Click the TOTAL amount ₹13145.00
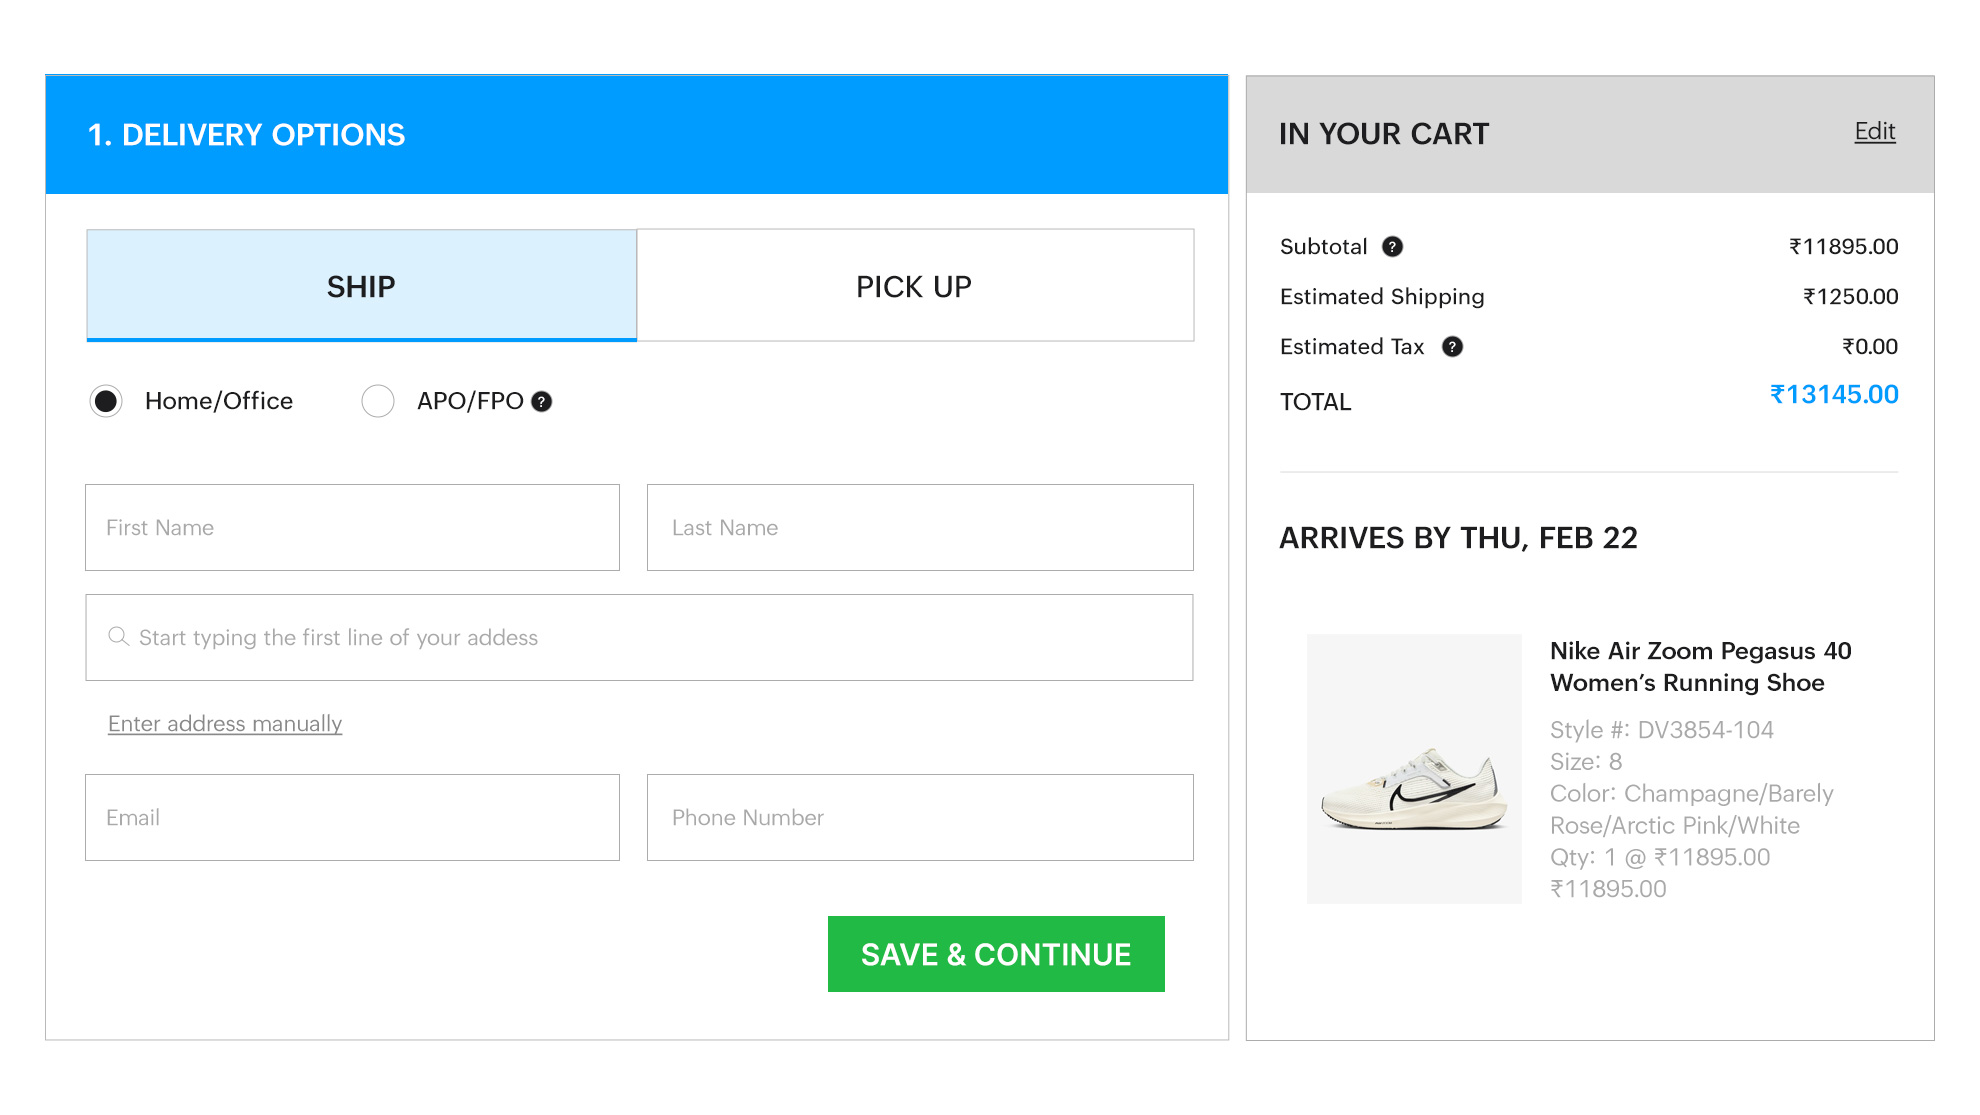Screen dimensions: 1980x1115 [x=1835, y=394]
